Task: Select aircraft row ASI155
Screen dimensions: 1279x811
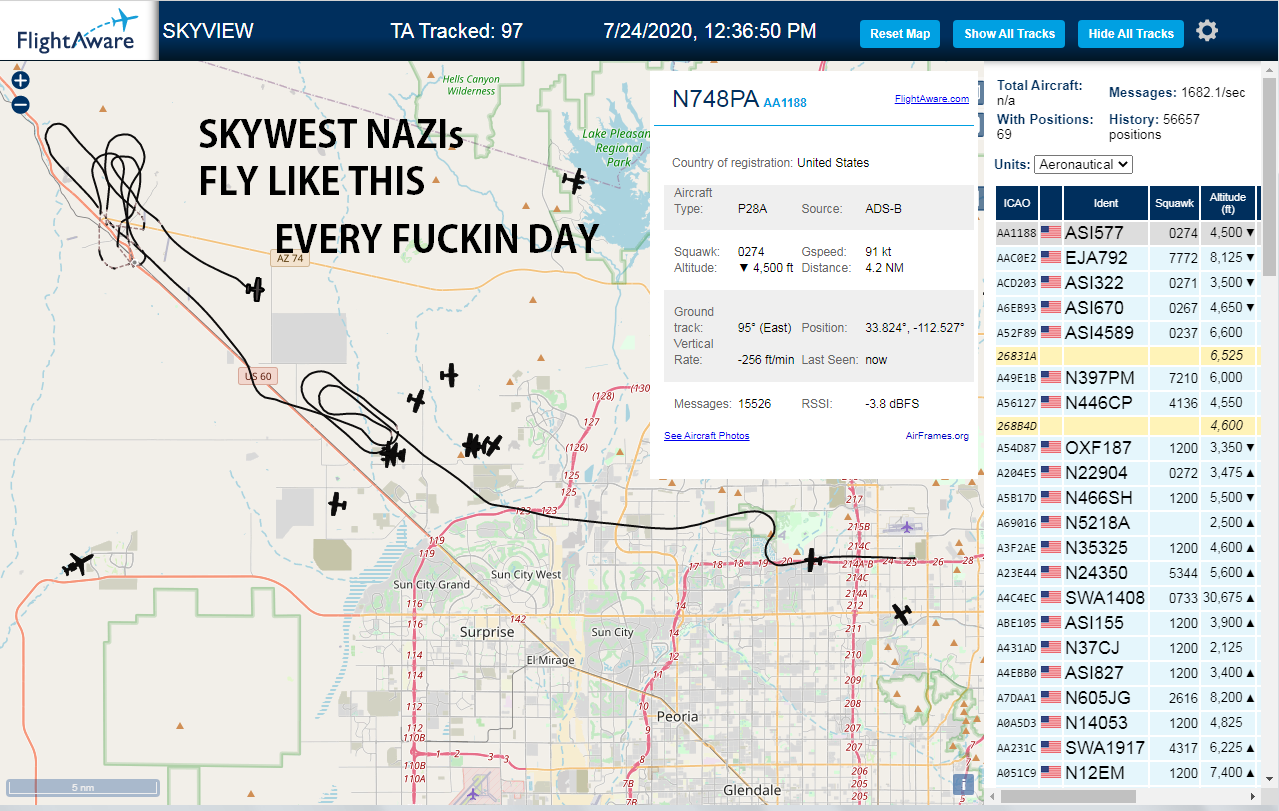Action: (x=1127, y=622)
